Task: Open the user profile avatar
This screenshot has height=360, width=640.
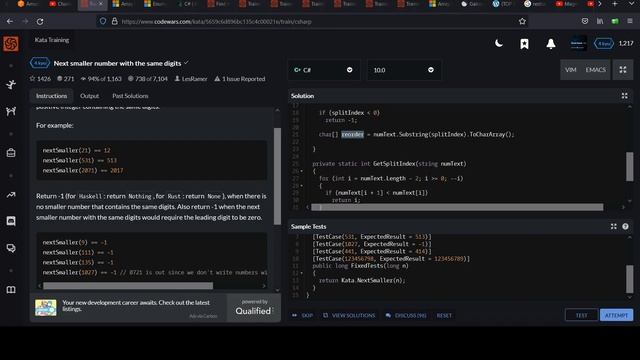Action: [x=578, y=43]
